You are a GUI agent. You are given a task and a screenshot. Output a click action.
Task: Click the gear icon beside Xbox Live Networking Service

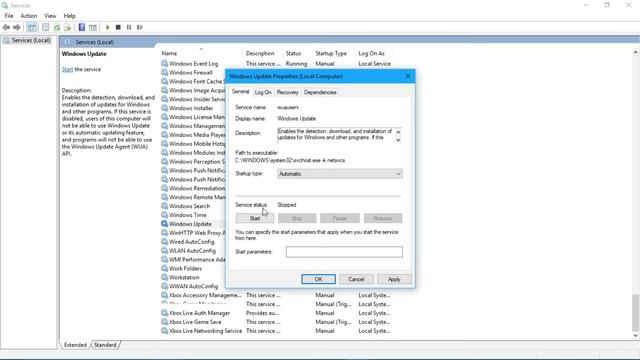164,331
